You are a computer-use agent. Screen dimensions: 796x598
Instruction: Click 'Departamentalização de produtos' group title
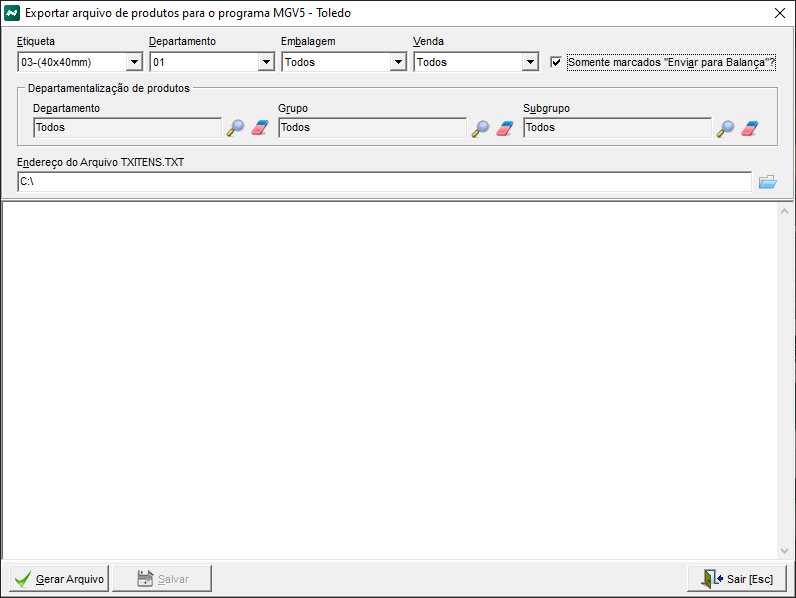tap(109, 88)
